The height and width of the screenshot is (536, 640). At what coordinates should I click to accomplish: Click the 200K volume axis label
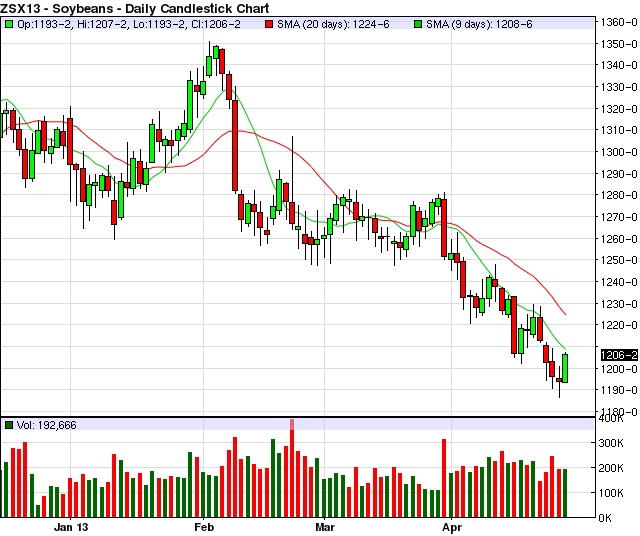click(x=611, y=468)
